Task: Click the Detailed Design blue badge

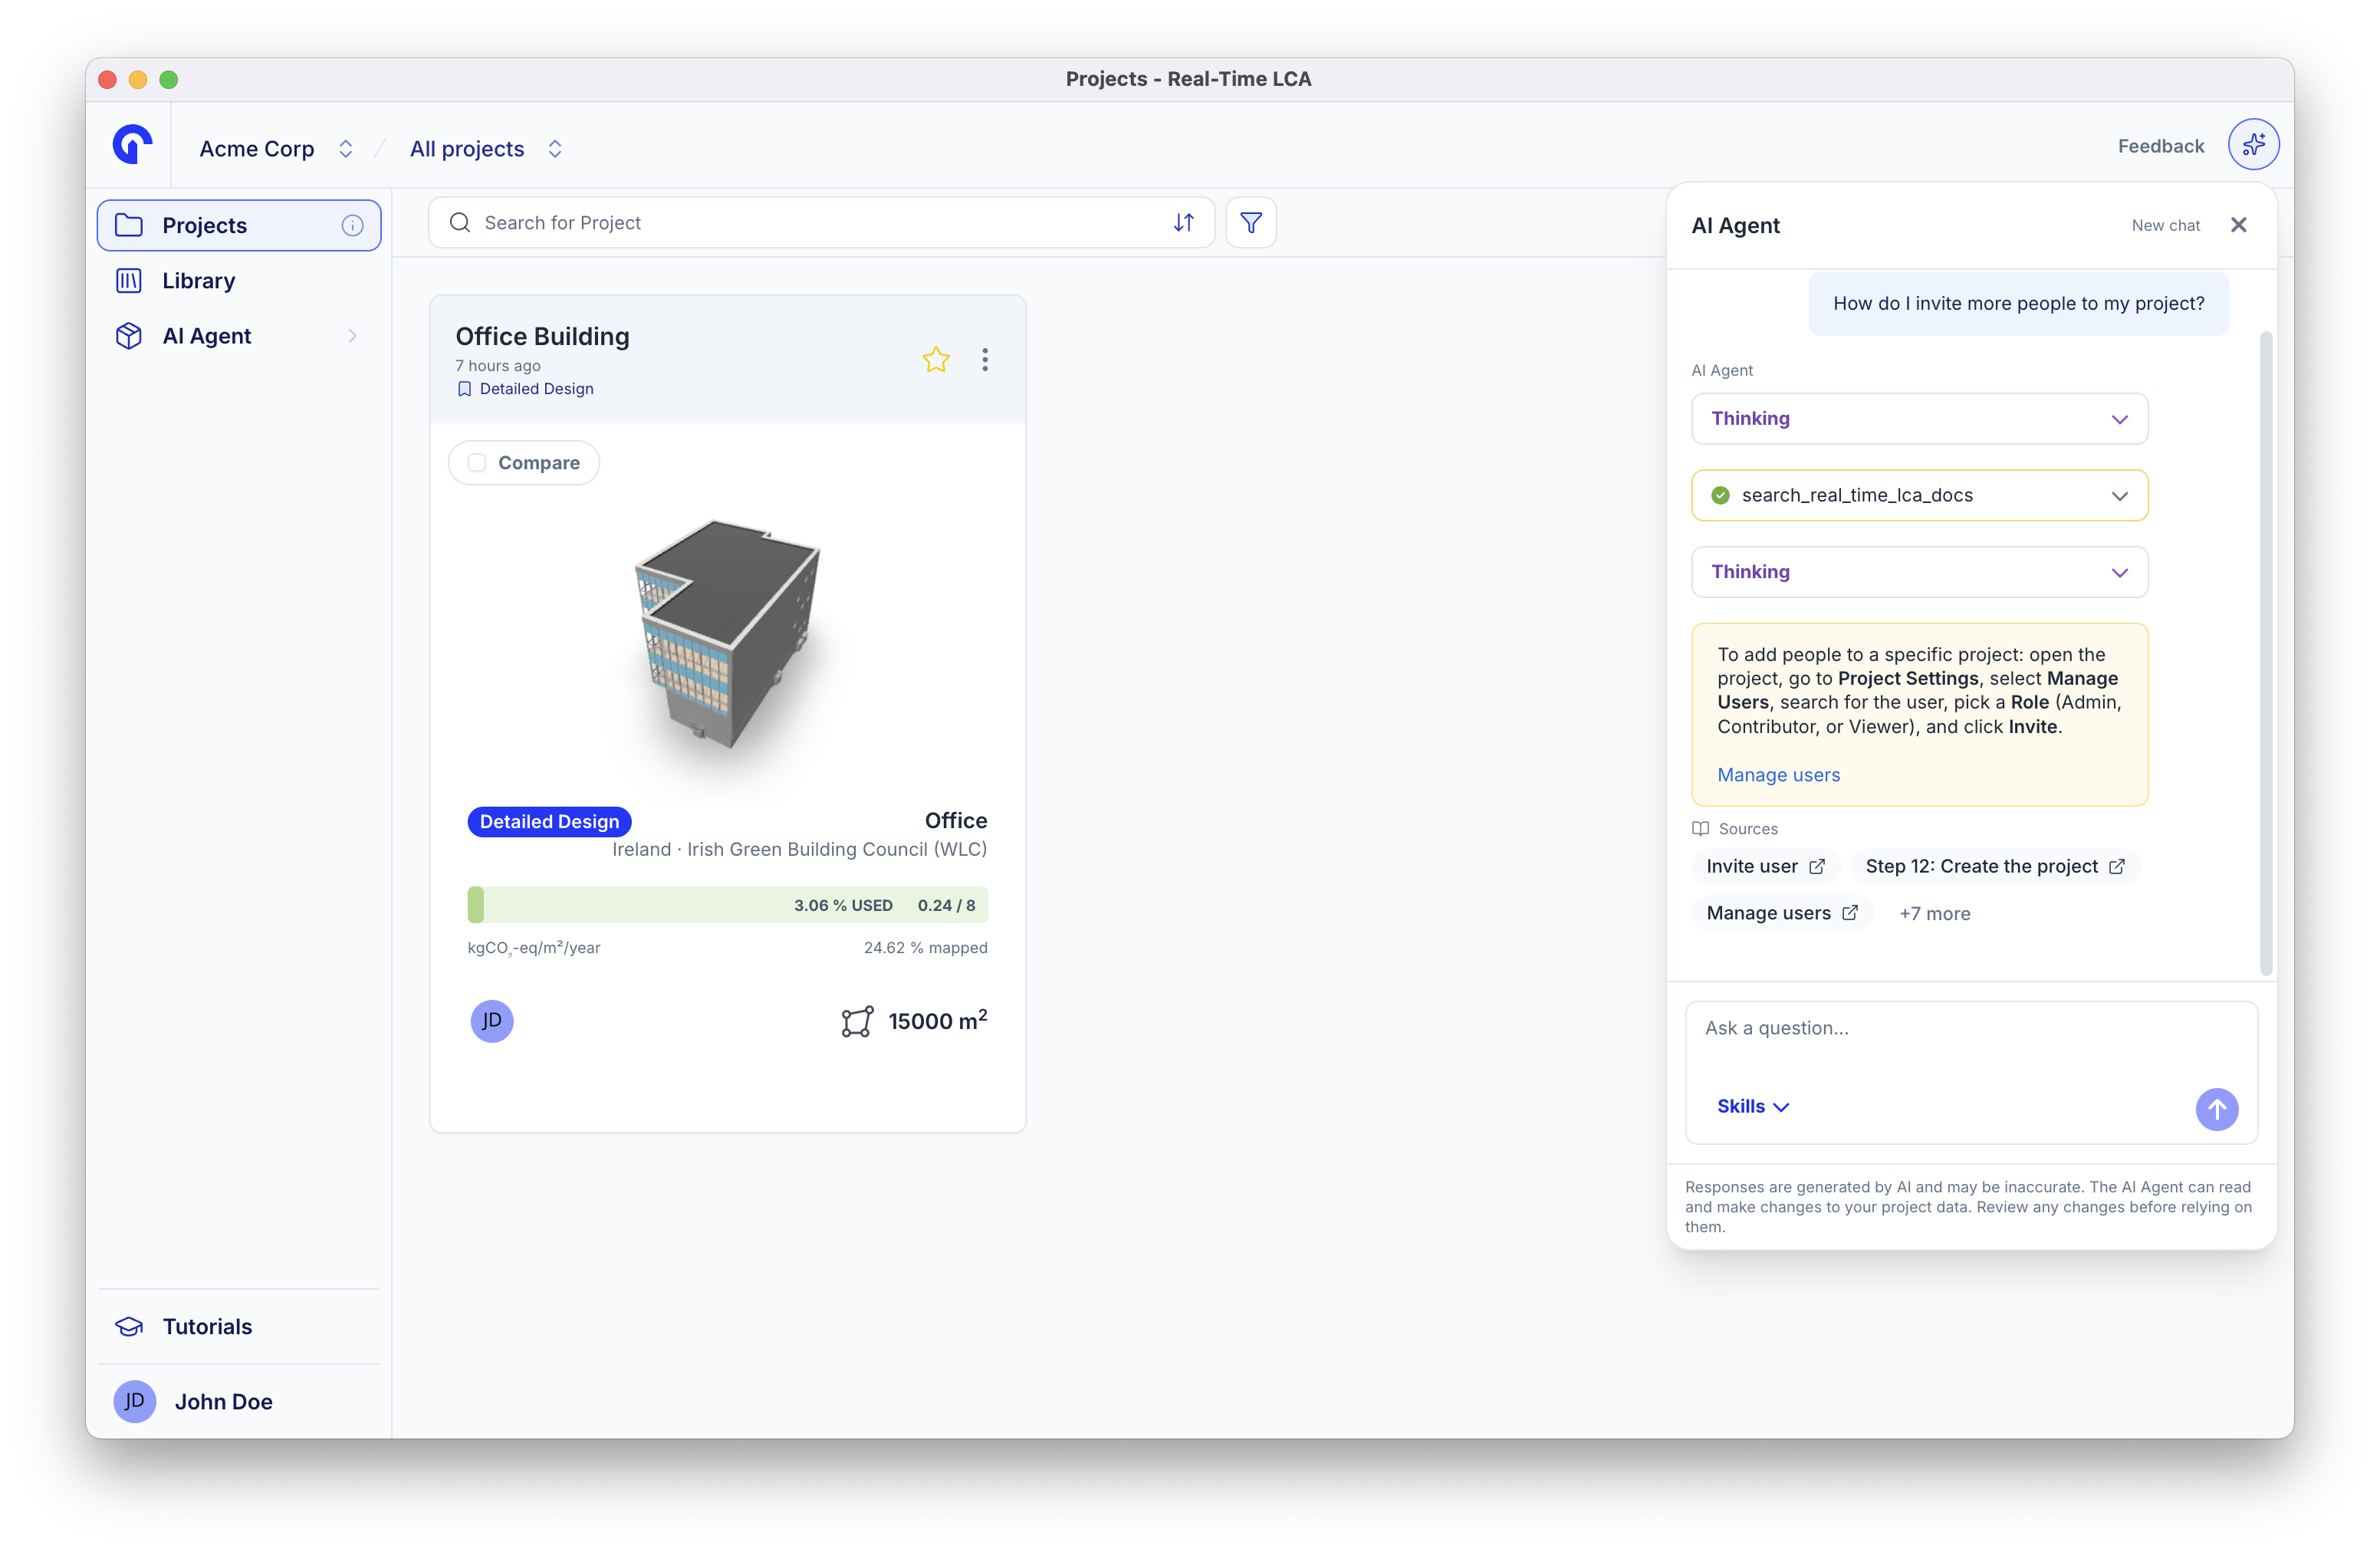Action: pos(549,821)
